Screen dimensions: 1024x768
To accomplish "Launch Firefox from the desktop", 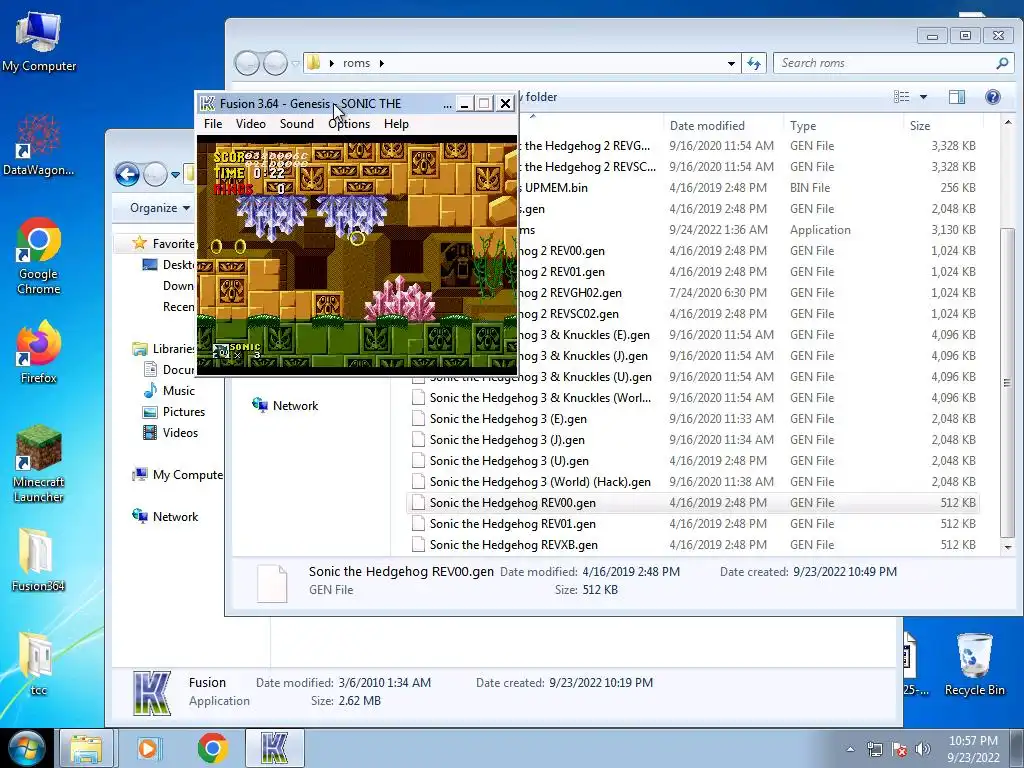I will 39,351.
